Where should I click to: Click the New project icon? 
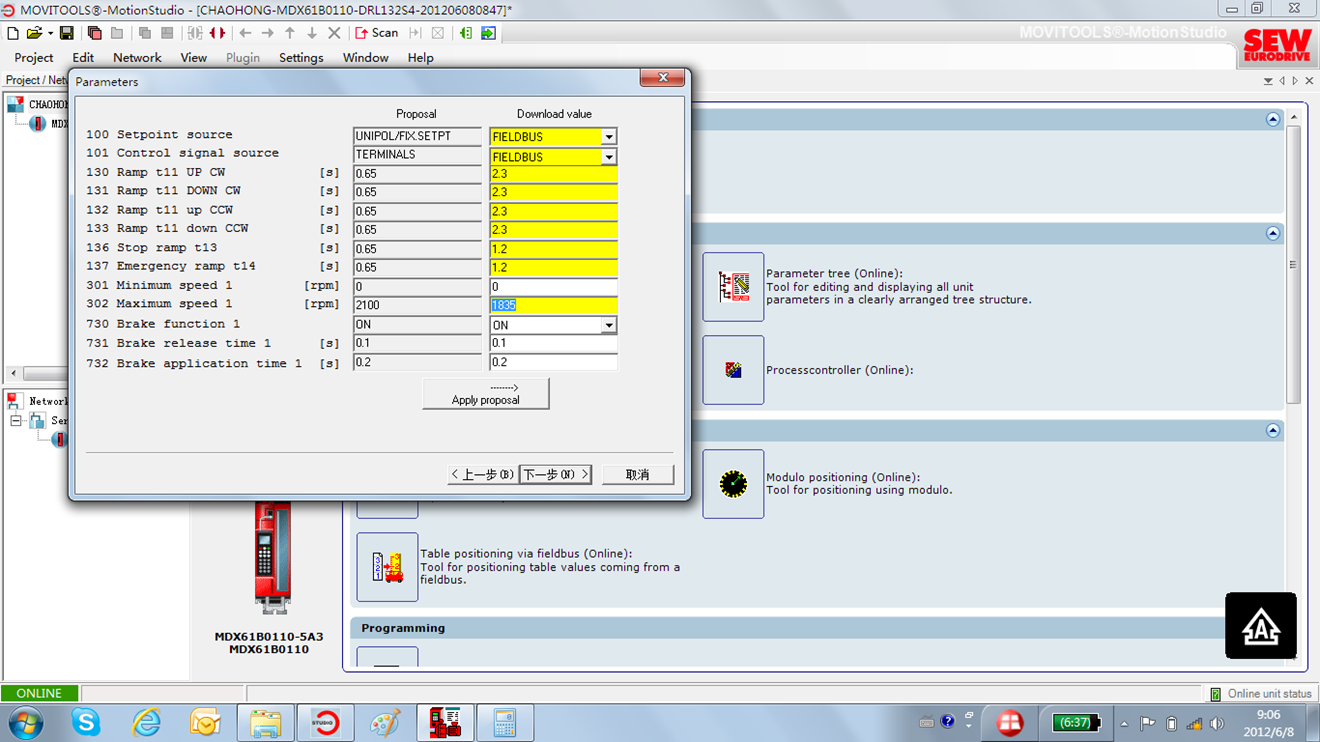coord(13,33)
